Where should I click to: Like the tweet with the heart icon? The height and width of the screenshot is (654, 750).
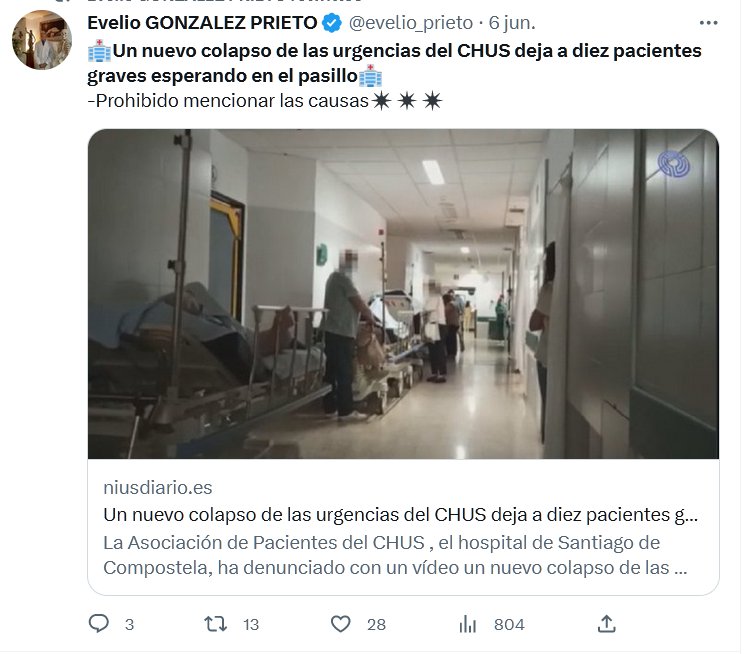[341, 624]
